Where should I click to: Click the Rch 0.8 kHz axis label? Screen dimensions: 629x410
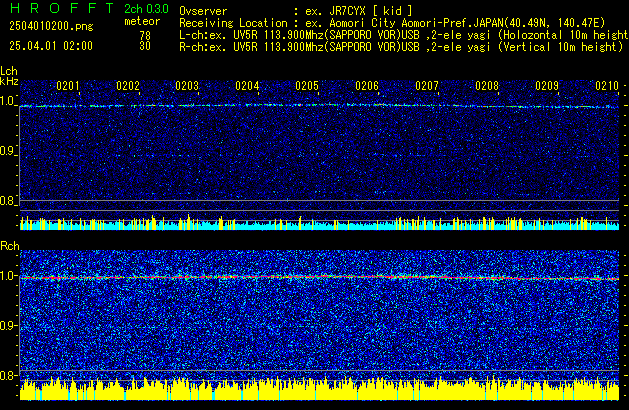(x=7, y=375)
